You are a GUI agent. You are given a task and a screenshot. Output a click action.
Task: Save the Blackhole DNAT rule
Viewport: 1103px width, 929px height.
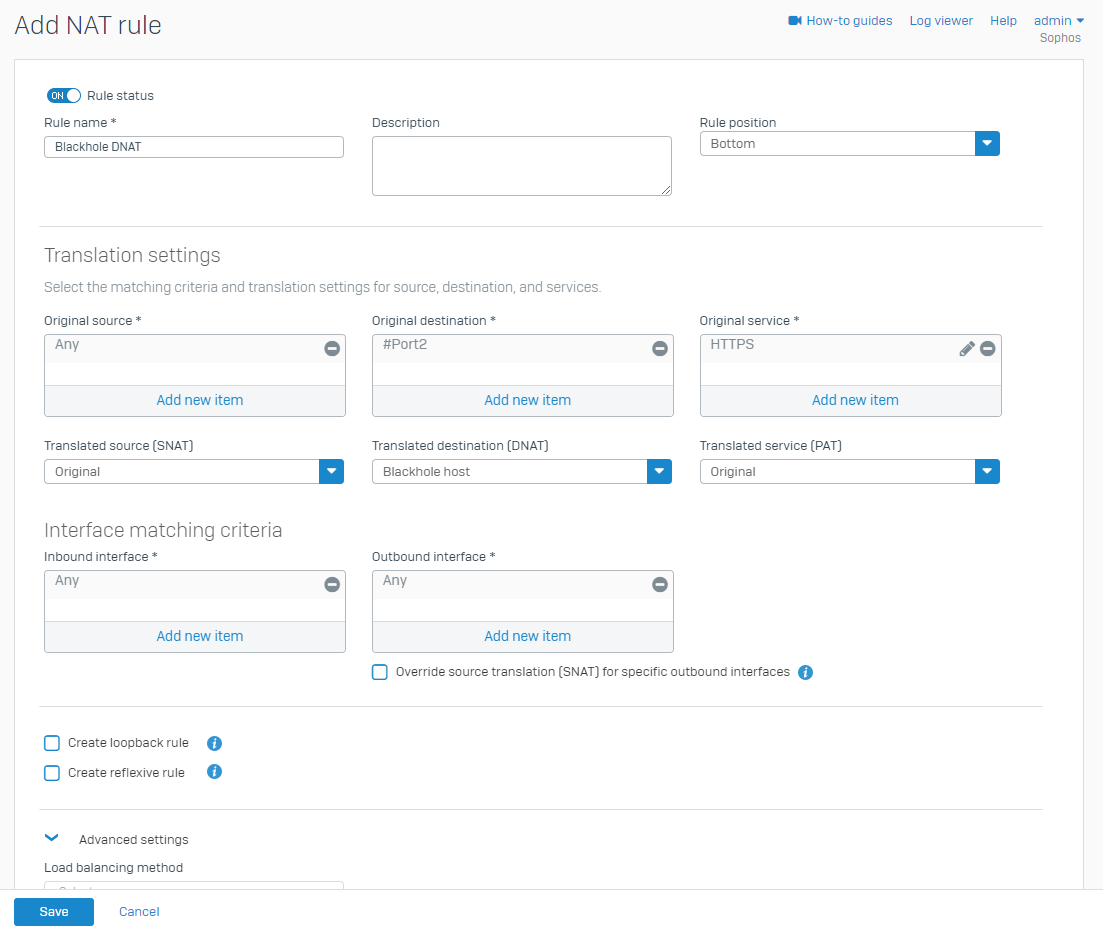coord(53,911)
